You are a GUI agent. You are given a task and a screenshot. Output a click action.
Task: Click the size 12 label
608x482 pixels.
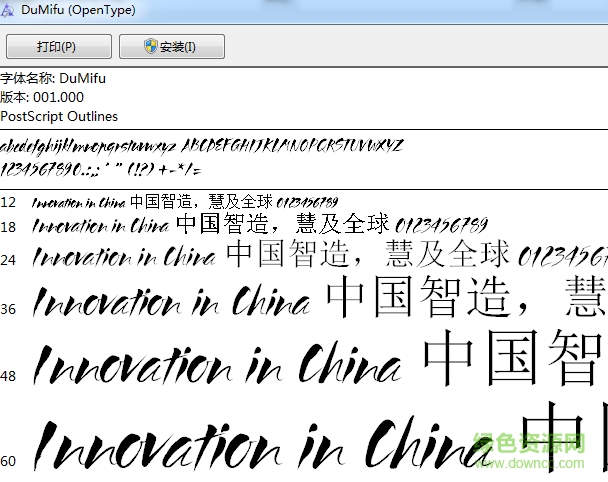point(8,202)
